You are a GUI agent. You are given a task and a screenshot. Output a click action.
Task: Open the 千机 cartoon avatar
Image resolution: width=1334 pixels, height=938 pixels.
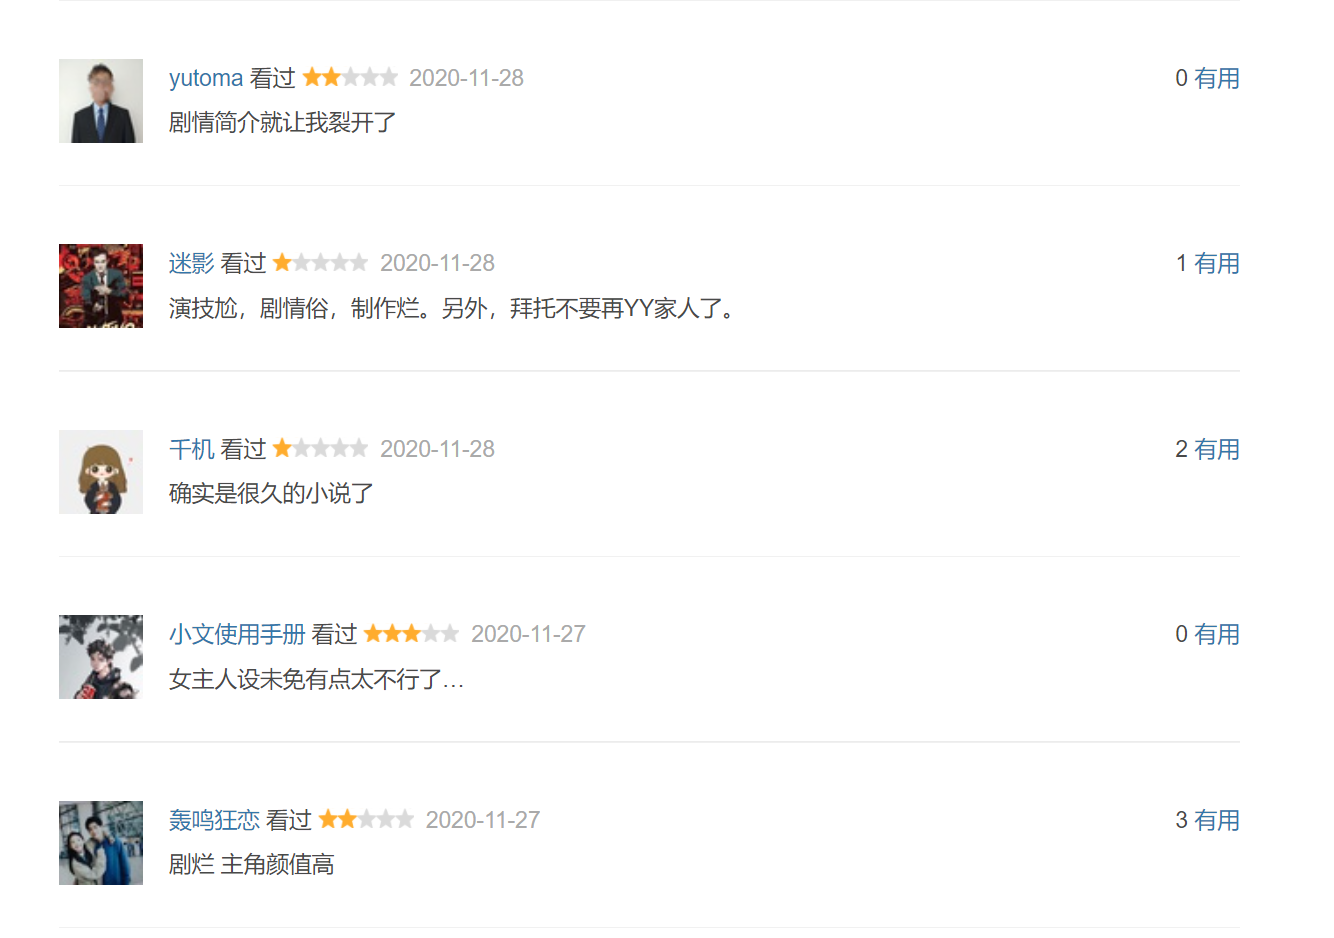(101, 472)
